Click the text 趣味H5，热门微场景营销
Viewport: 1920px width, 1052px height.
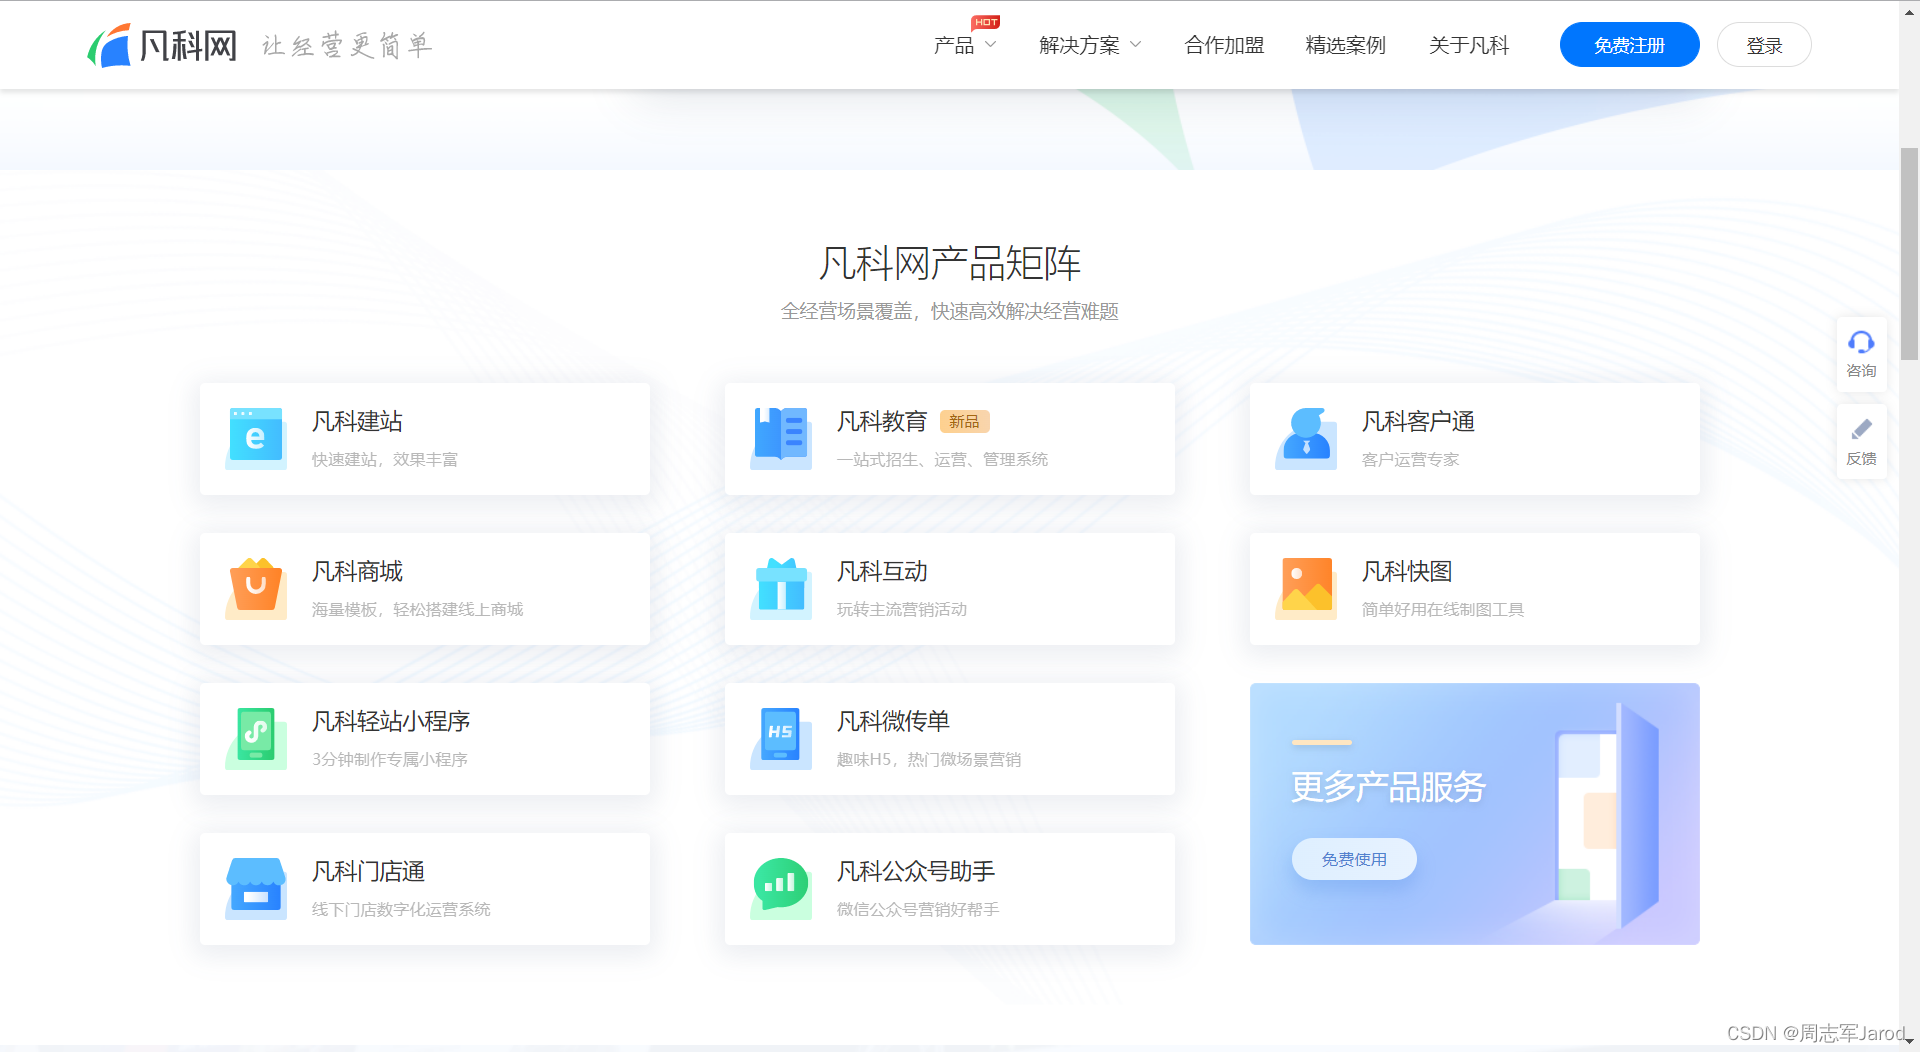point(929,760)
